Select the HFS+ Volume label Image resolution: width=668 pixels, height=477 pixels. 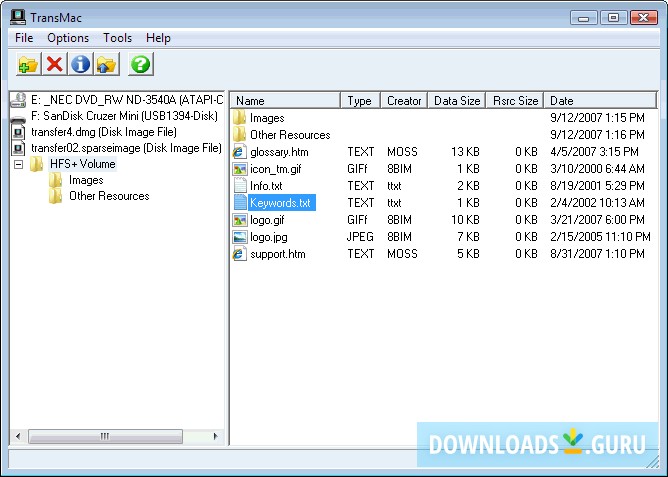[83, 164]
